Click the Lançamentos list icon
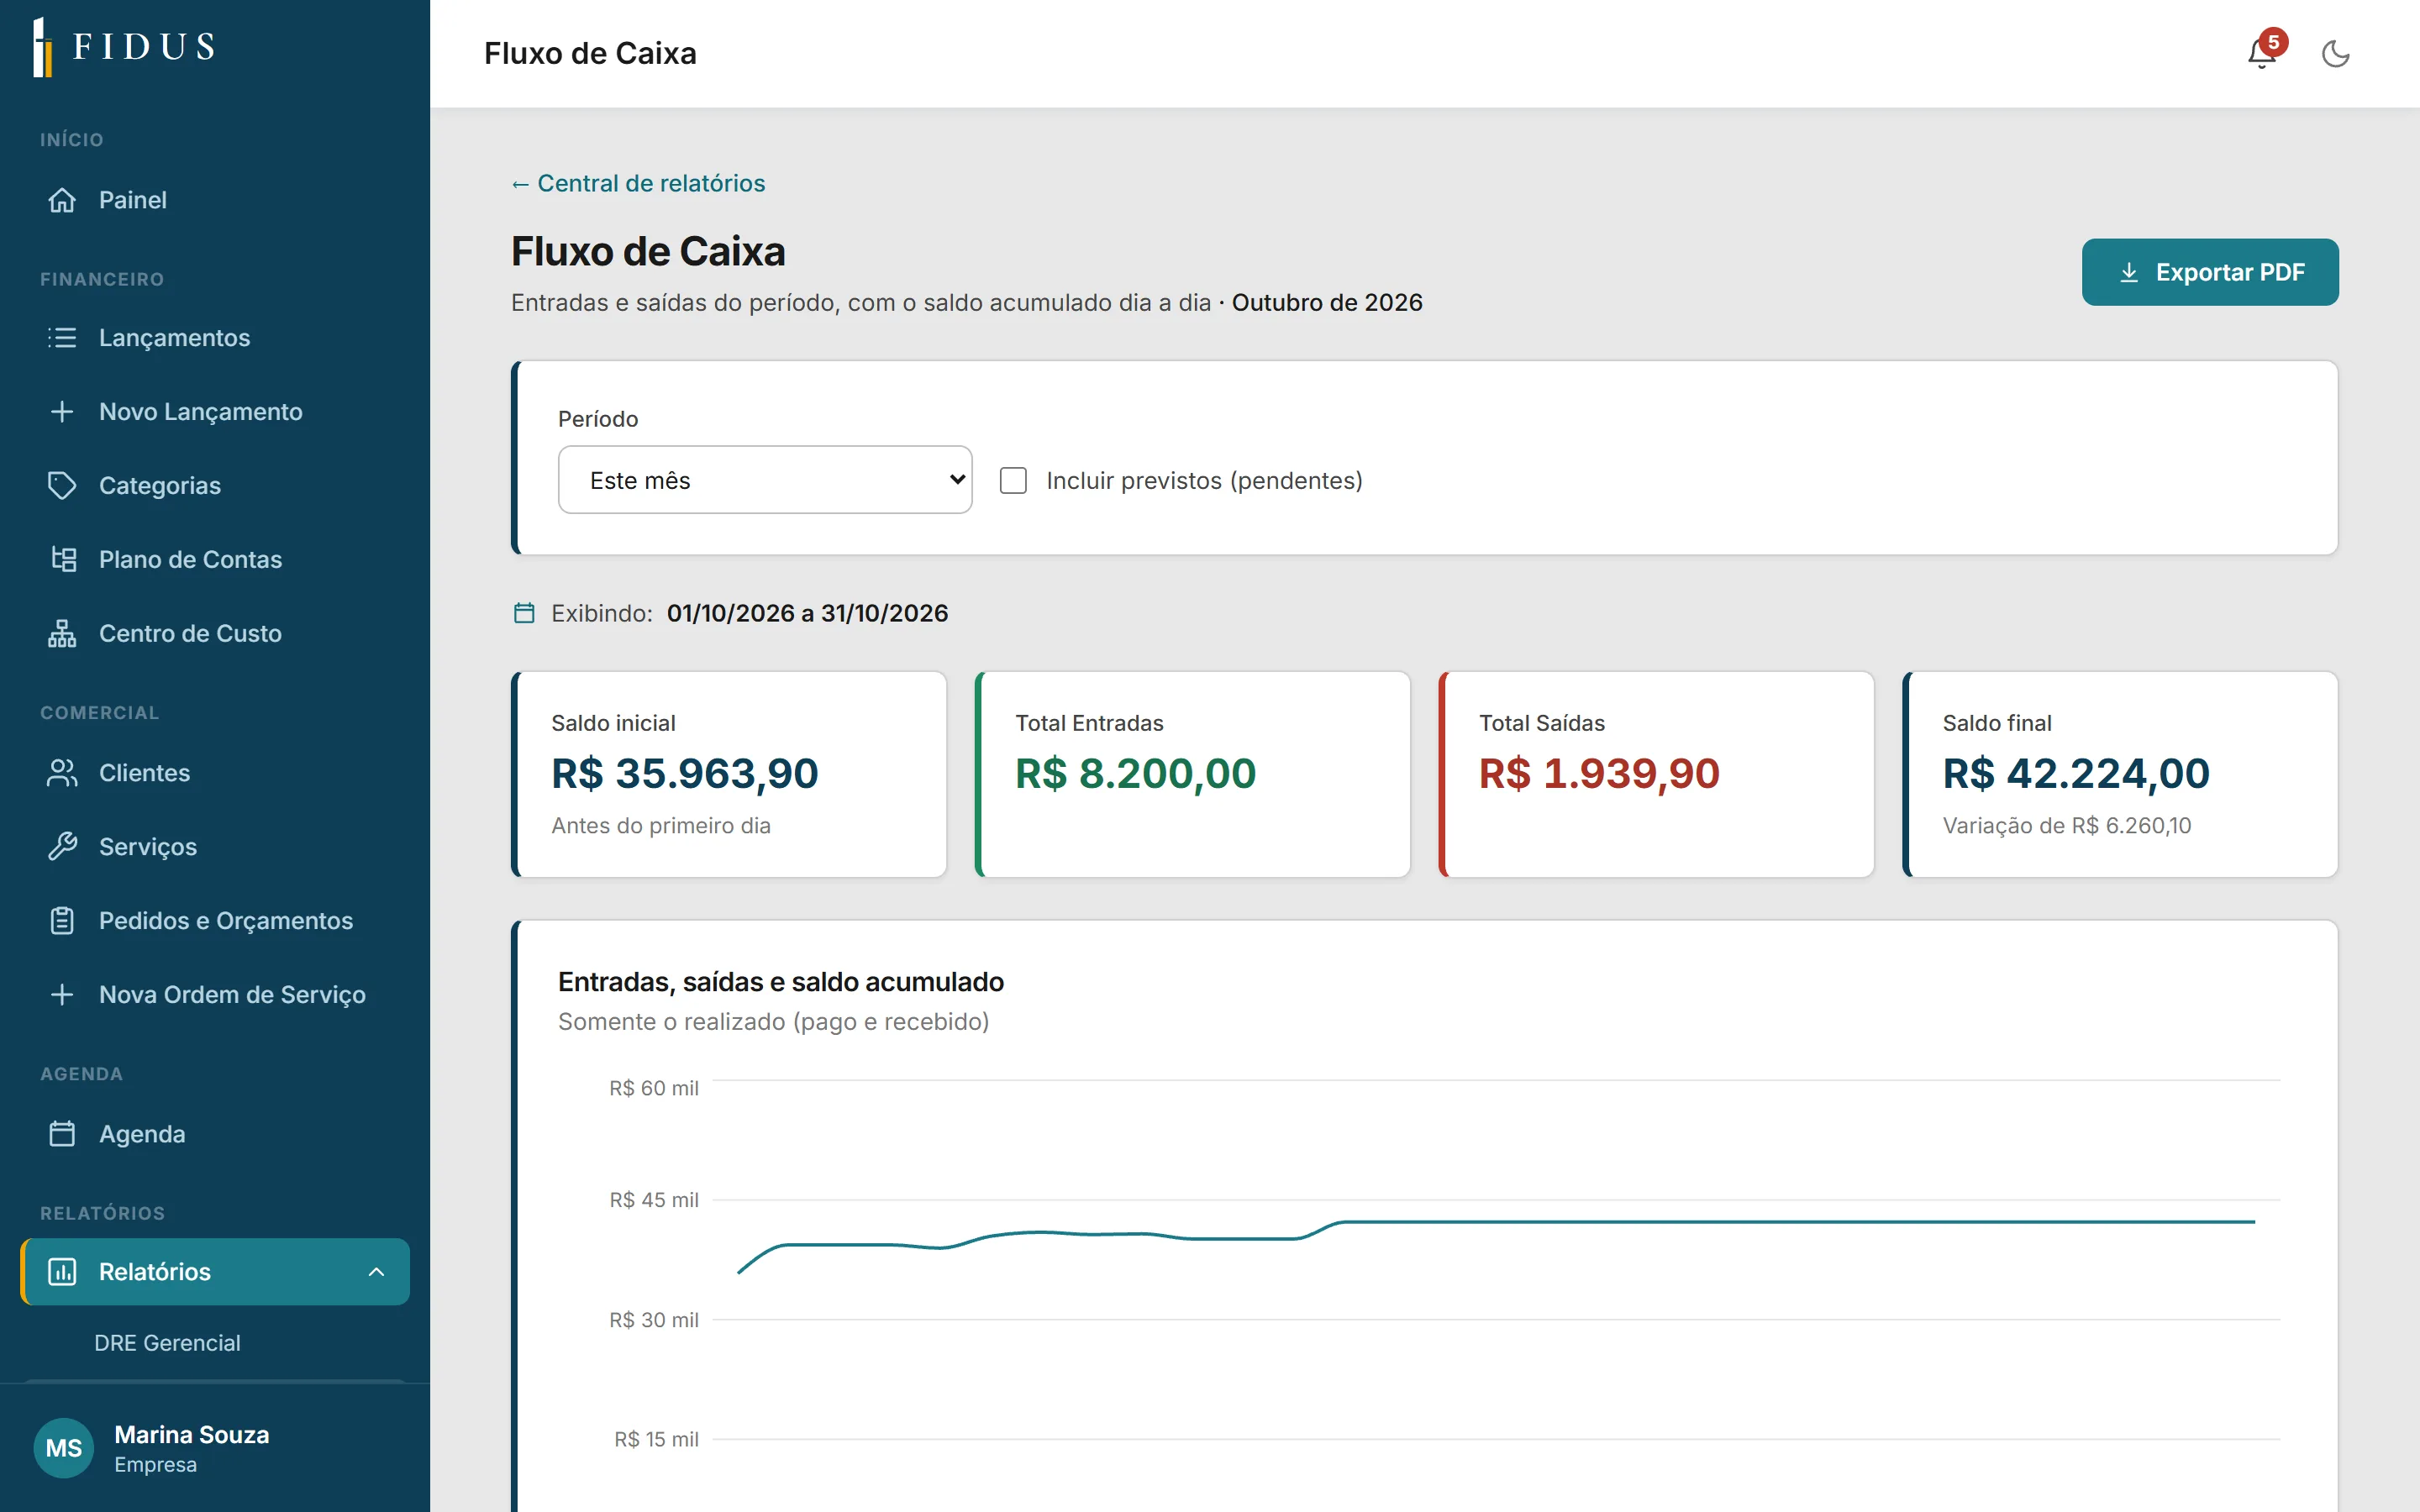The height and width of the screenshot is (1512, 2420). coord(62,338)
